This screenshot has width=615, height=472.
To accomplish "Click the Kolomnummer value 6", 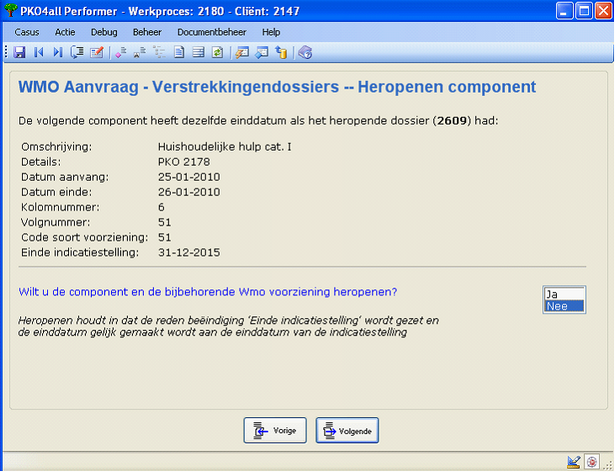I will [161, 207].
